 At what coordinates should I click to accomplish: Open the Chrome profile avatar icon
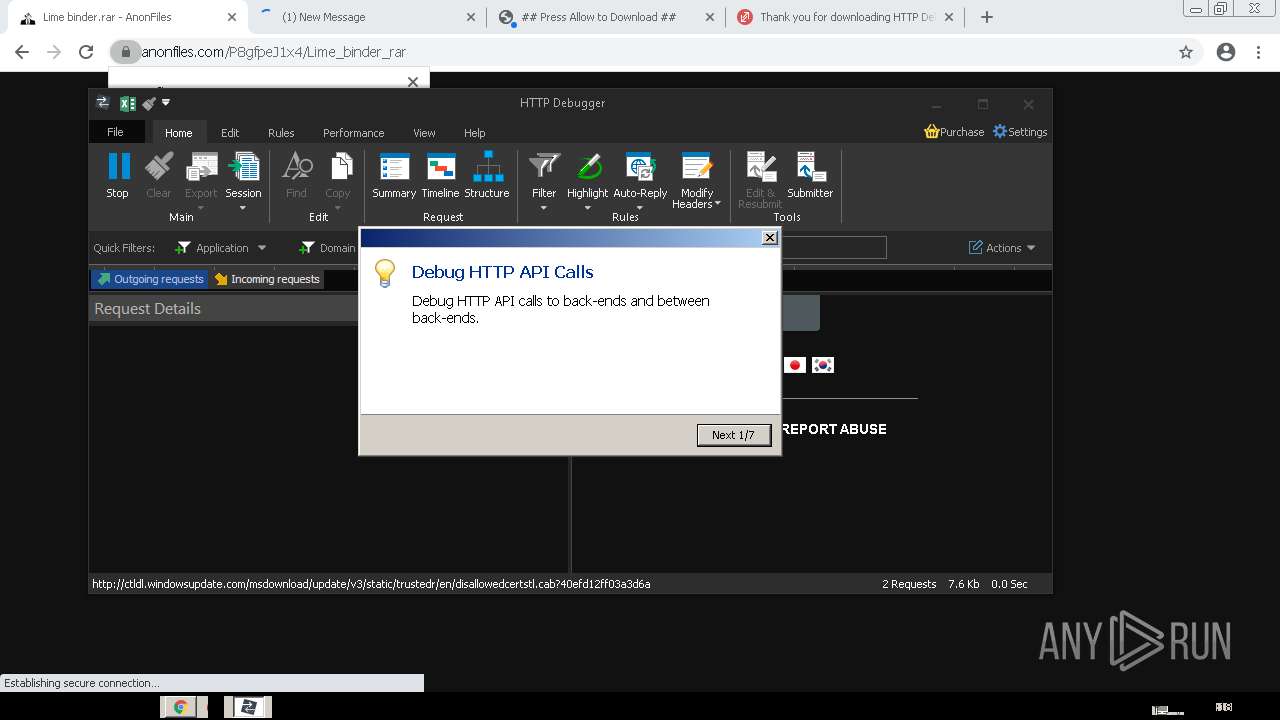coord(1226,52)
